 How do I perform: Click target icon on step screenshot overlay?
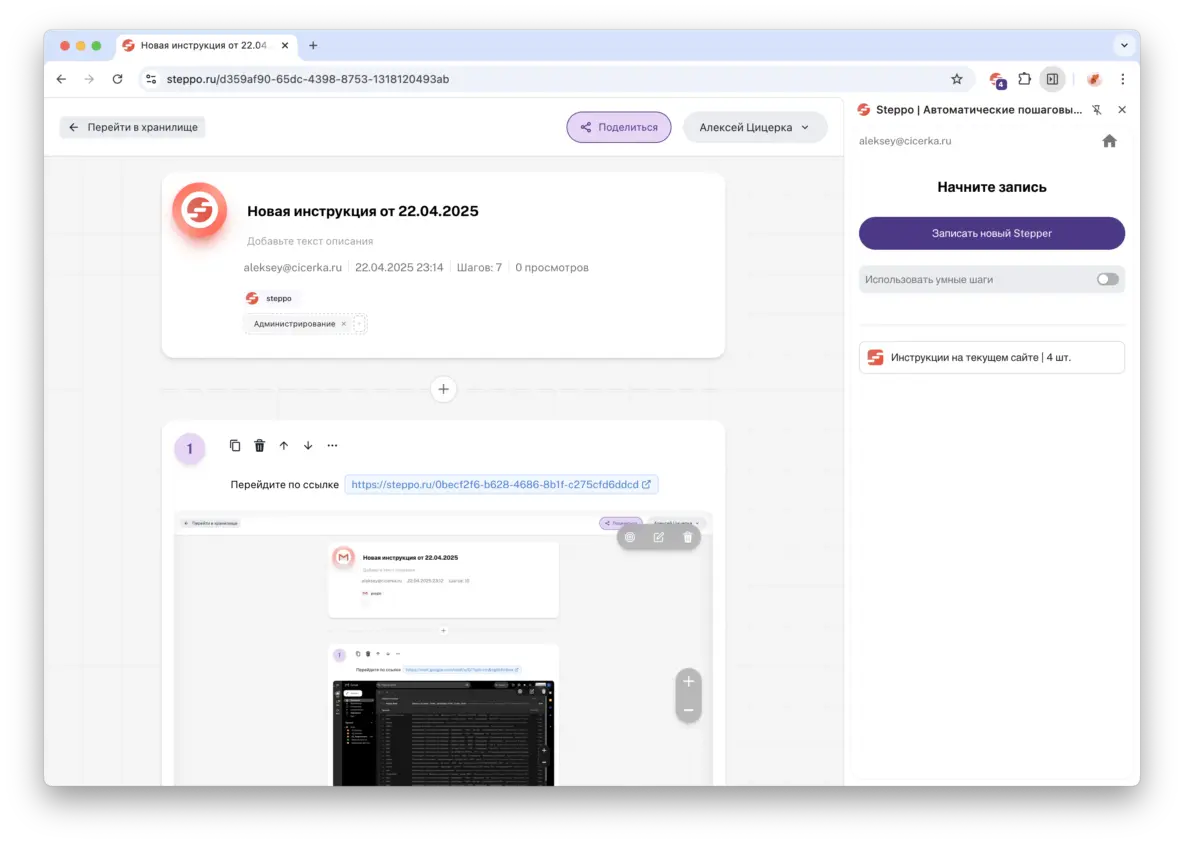(630, 538)
